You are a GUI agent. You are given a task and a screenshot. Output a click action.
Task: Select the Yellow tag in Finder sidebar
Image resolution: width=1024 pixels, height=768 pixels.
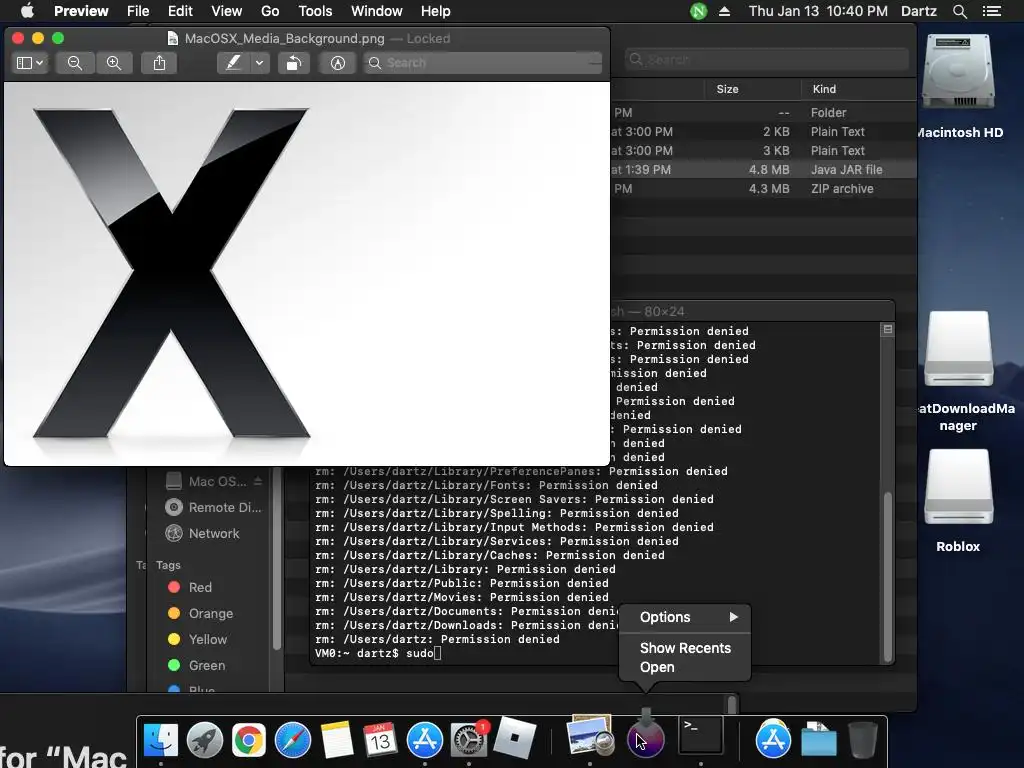pyautogui.click(x=198, y=639)
